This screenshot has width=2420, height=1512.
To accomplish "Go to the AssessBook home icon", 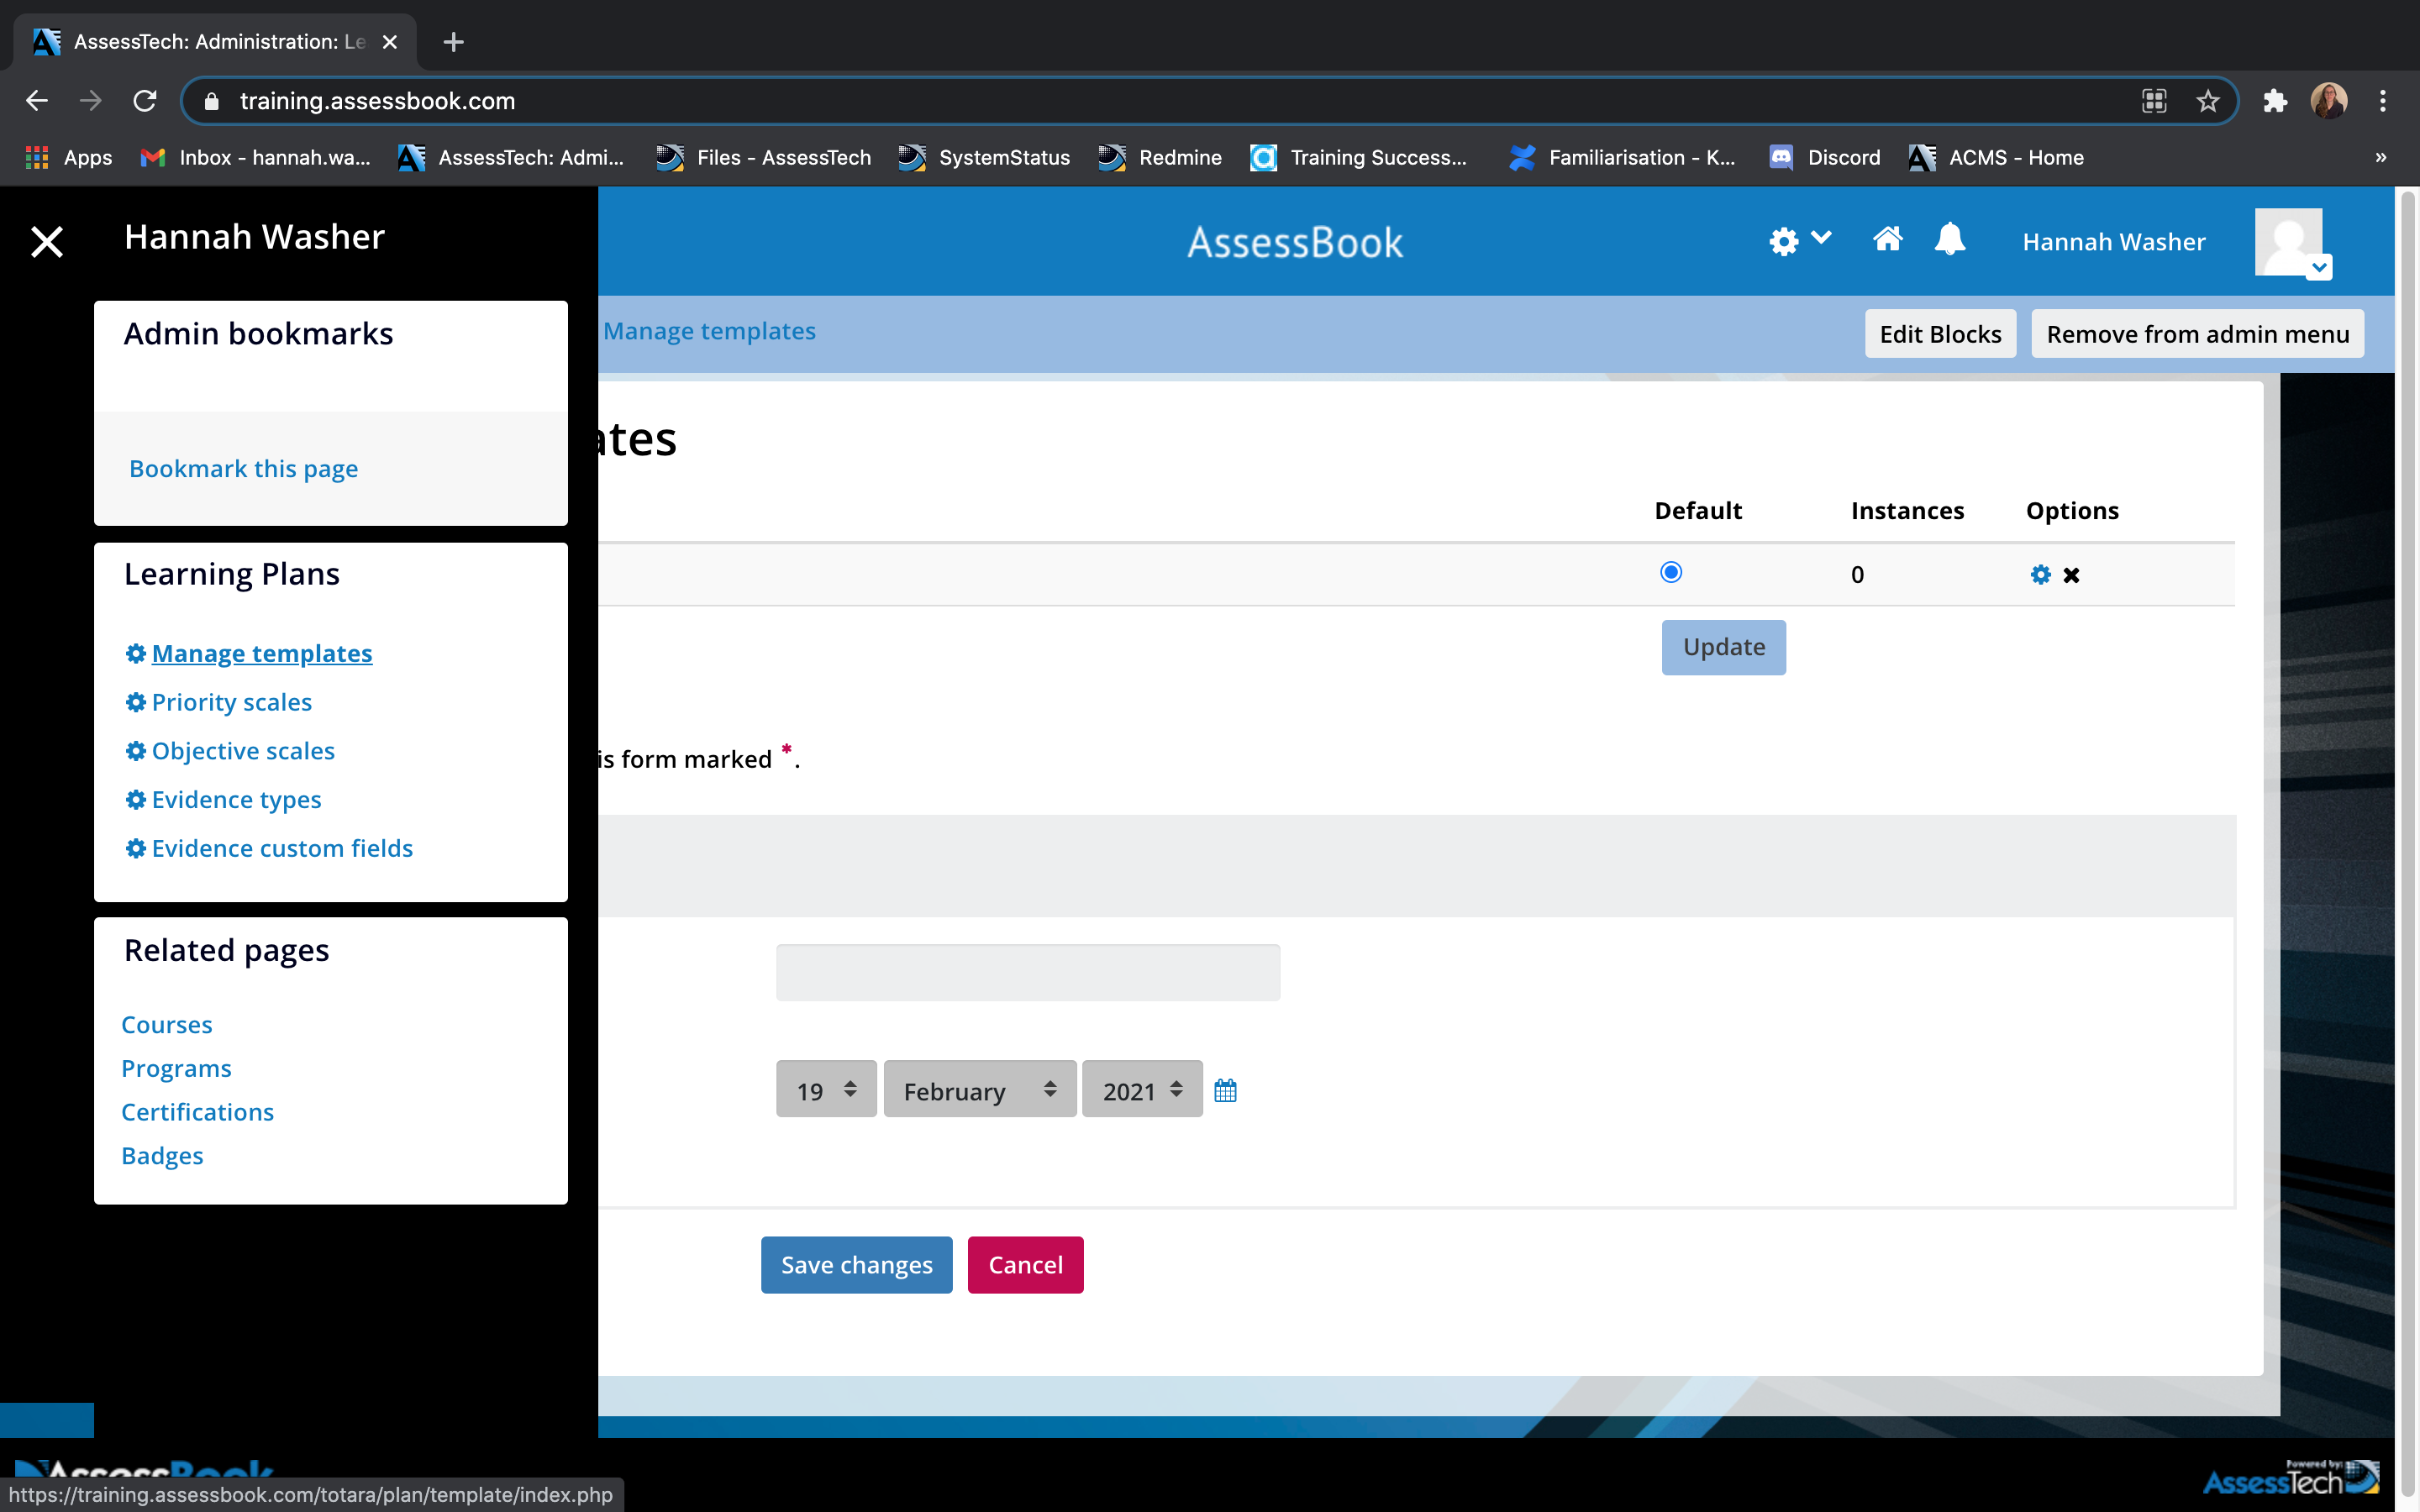I will pyautogui.click(x=1887, y=239).
